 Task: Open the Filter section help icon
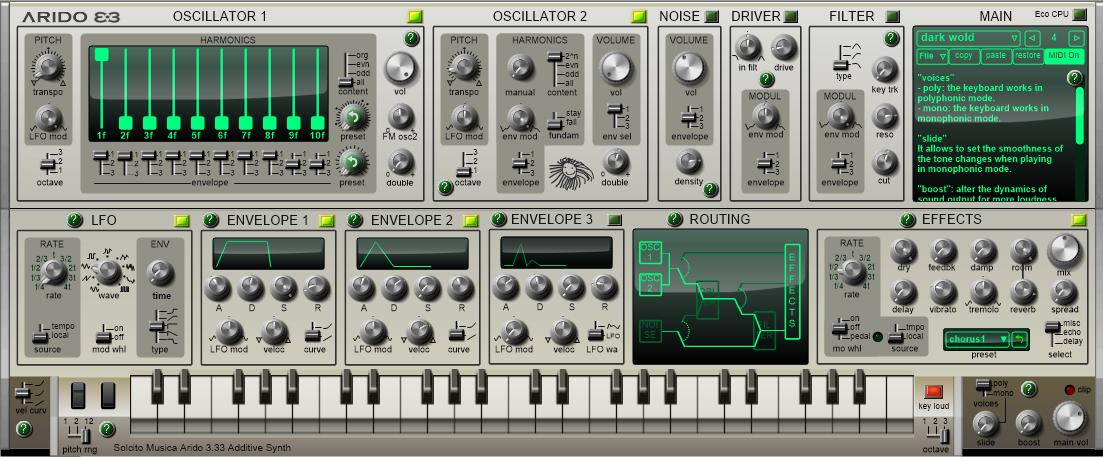[x=892, y=38]
